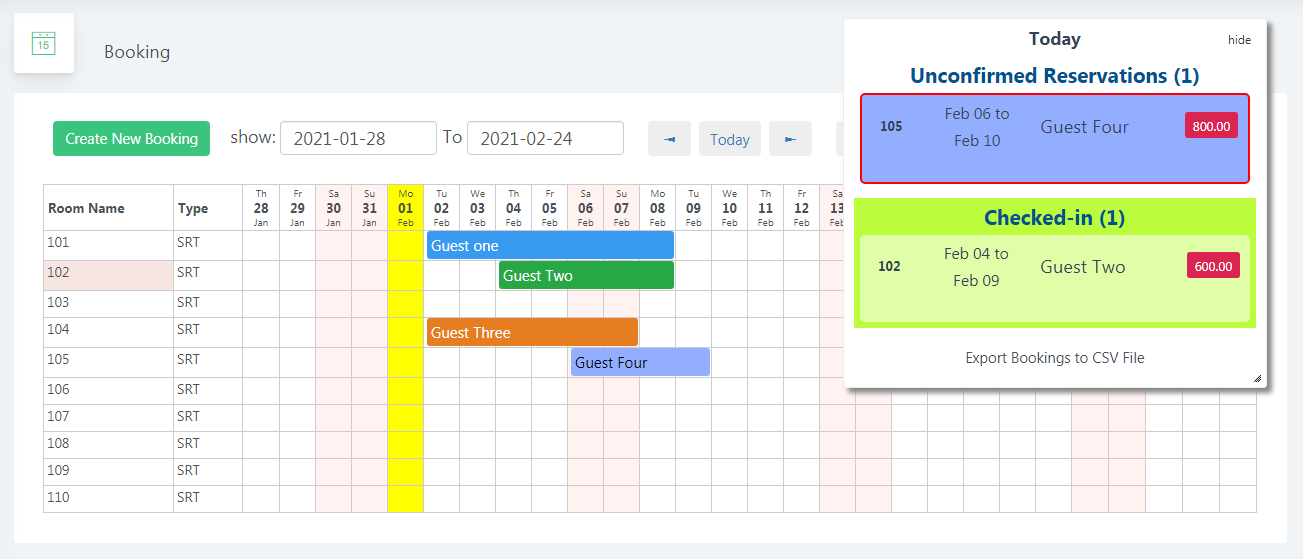Open the Guest one booking bar
This screenshot has height=559, width=1303.
click(550, 245)
